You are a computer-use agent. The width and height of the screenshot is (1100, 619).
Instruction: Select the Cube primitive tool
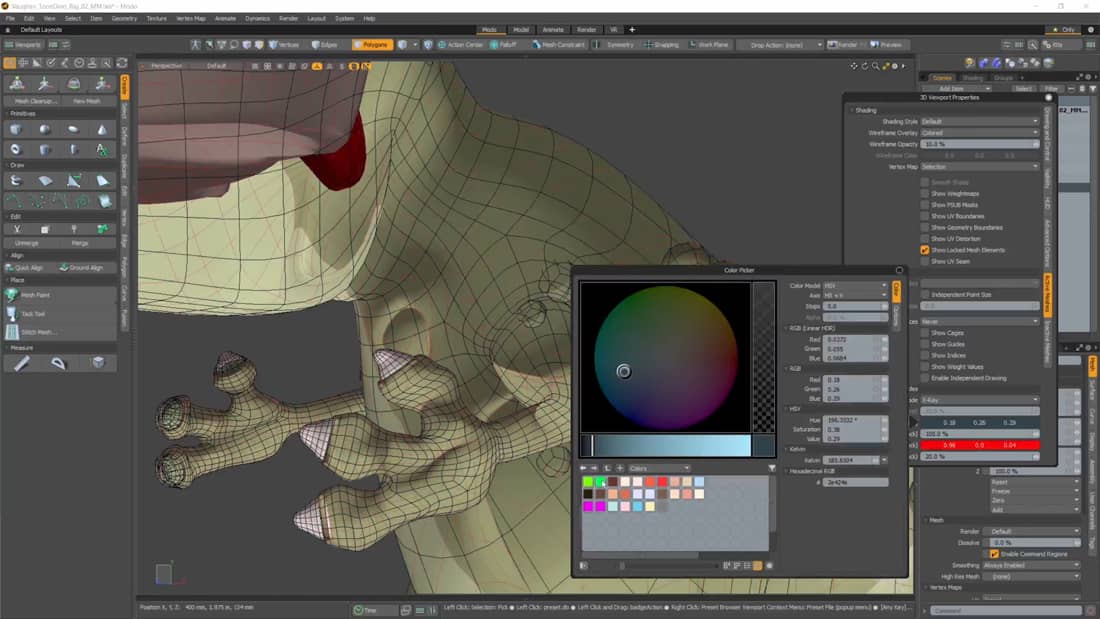16,130
